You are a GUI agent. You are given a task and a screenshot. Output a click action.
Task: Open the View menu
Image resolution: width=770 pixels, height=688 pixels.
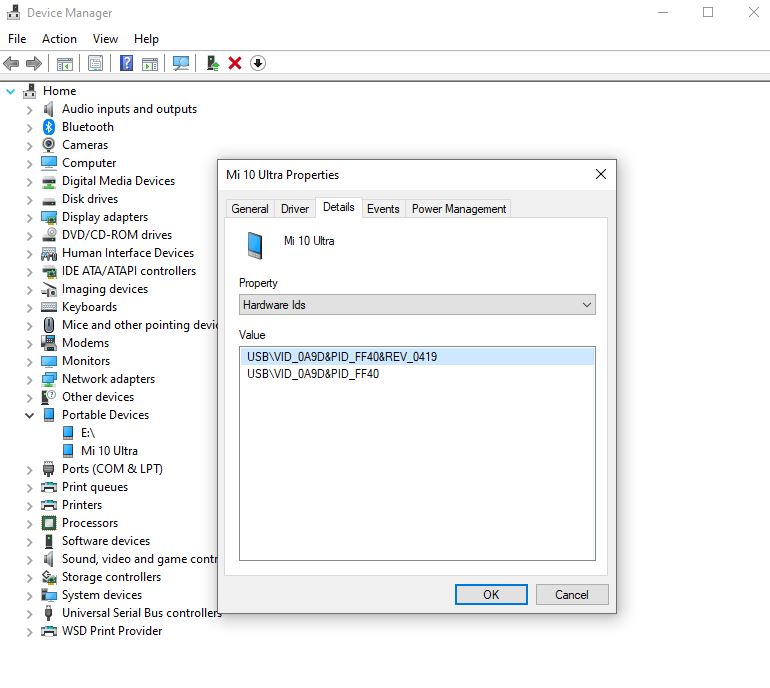pyautogui.click(x=106, y=39)
